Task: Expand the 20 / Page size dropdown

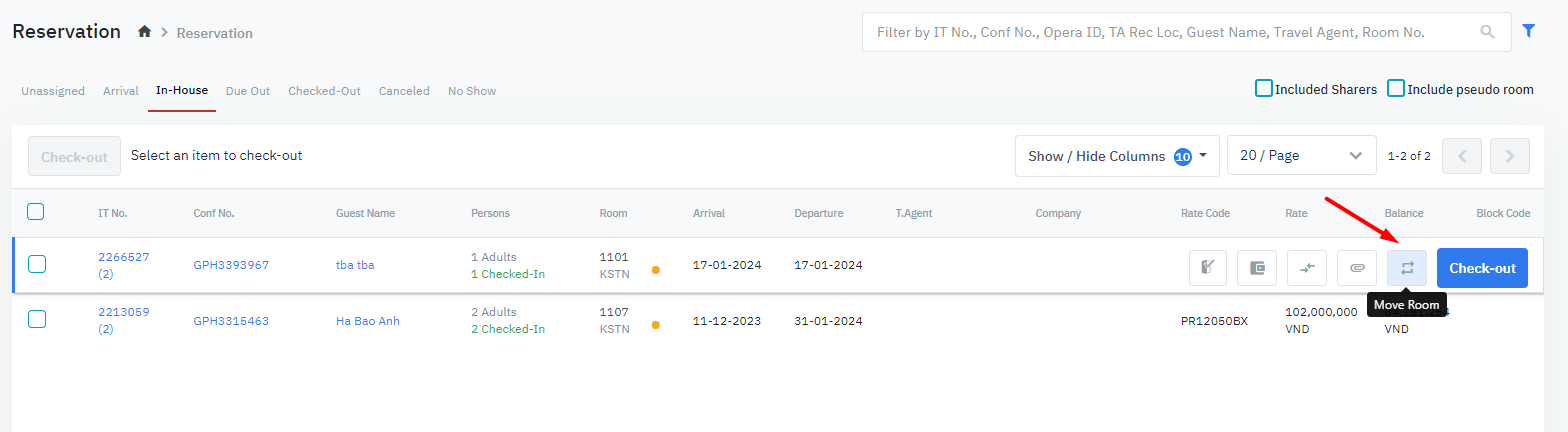Action: (x=1301, y=156)
